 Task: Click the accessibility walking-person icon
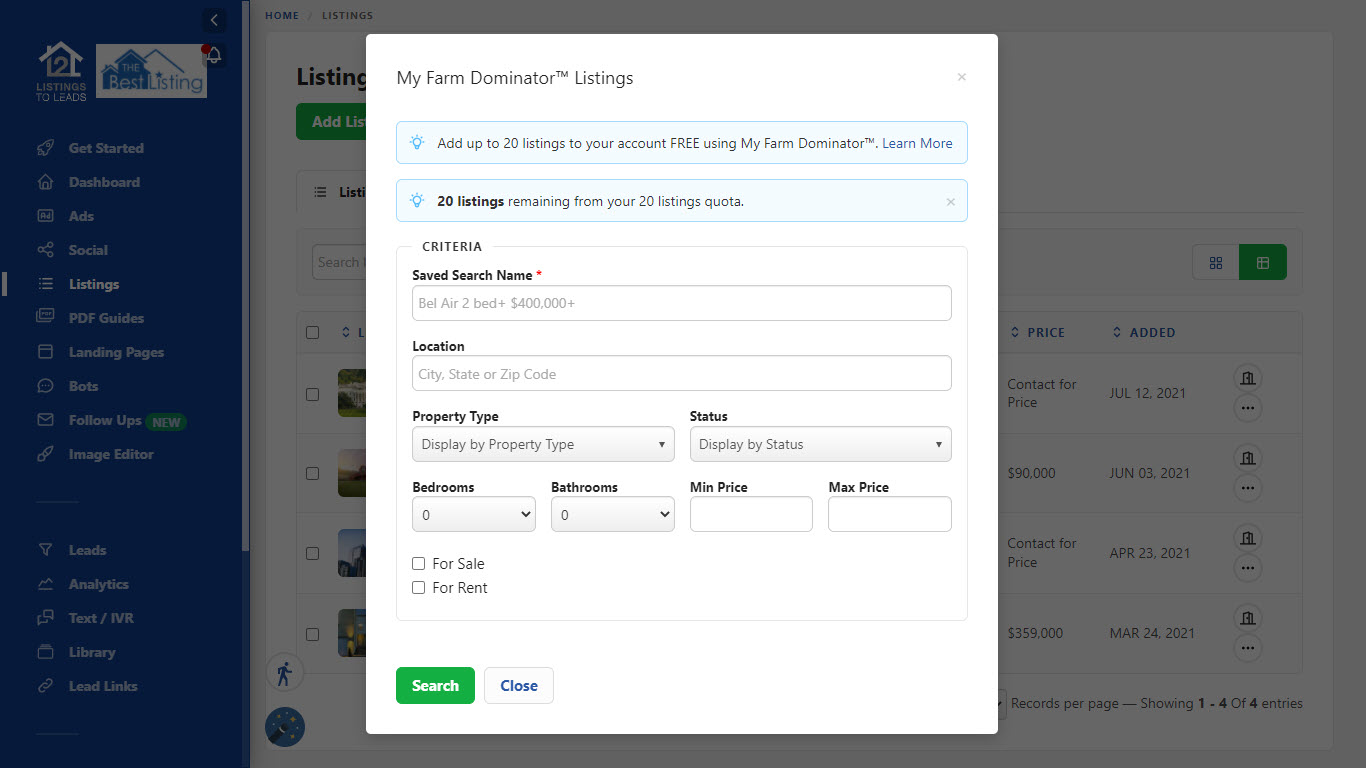pyautogui.click(x=284, y=673)
